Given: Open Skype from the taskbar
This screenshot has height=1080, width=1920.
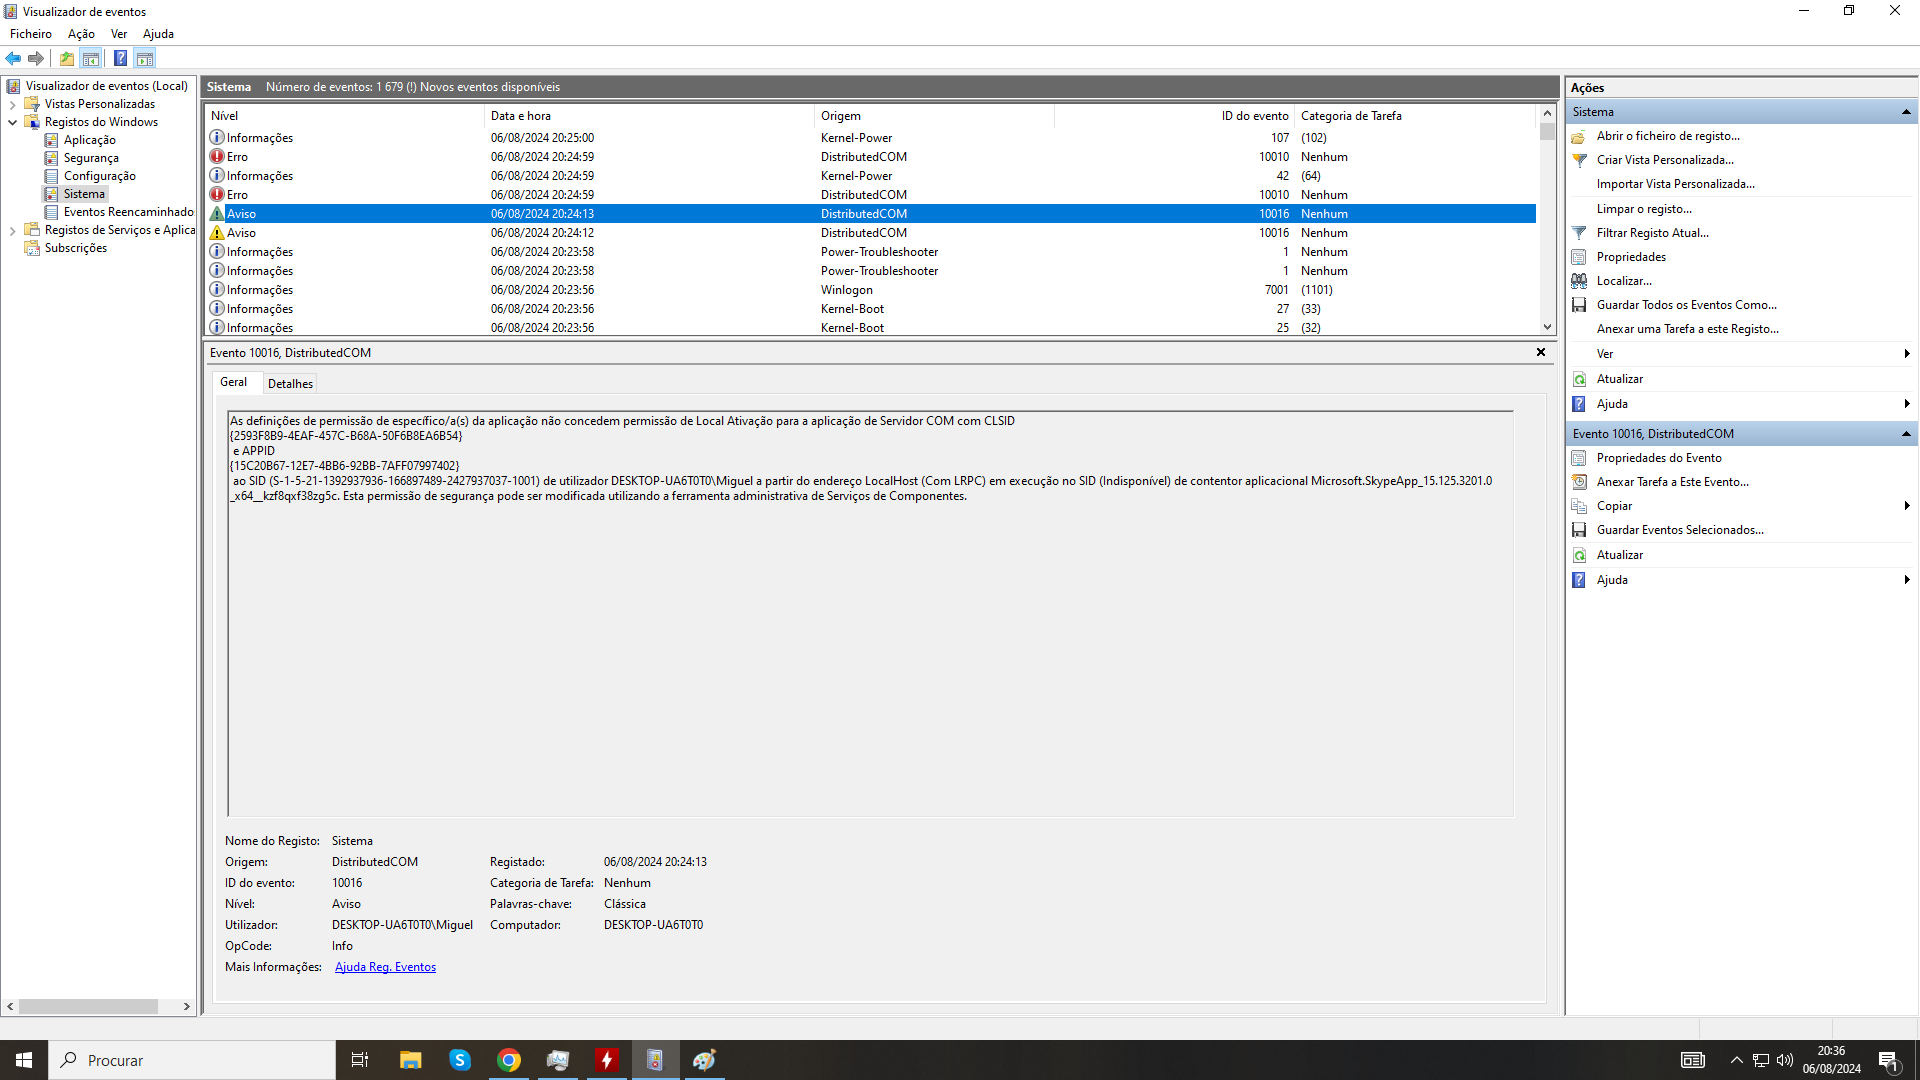Looking at the screenshot, I should point(459,1060).
